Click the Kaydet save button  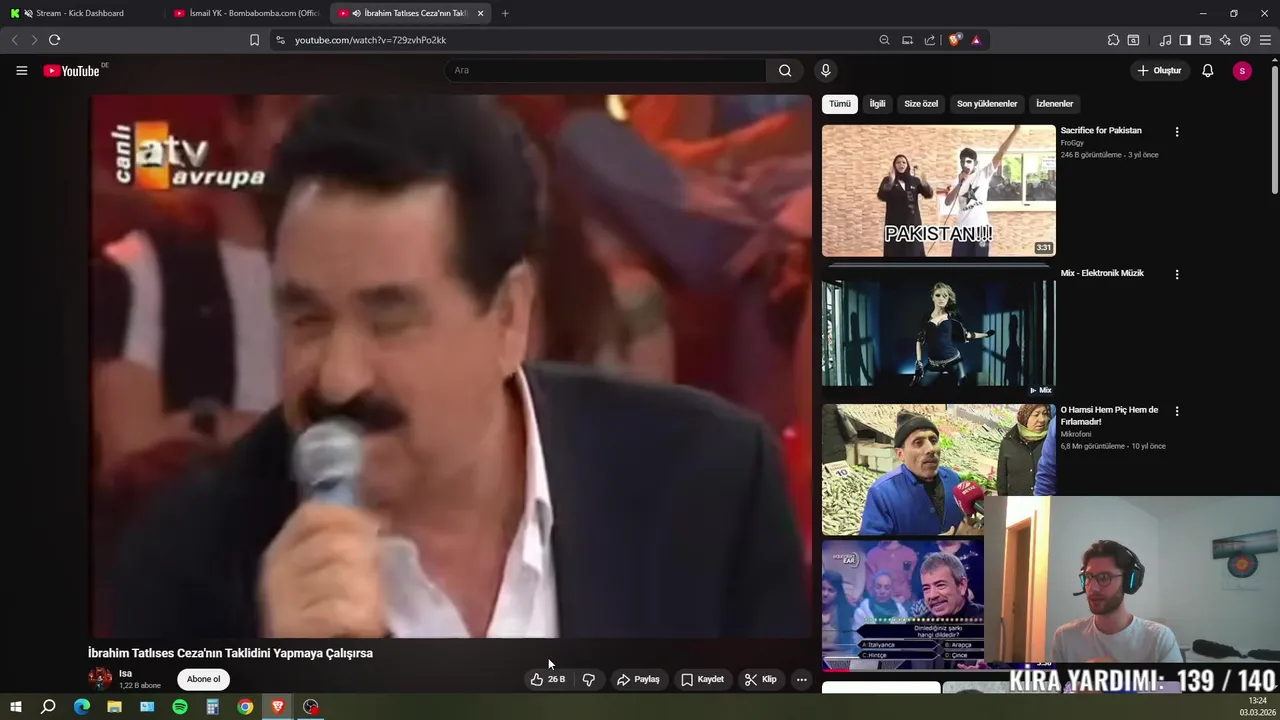pos(702,679)
